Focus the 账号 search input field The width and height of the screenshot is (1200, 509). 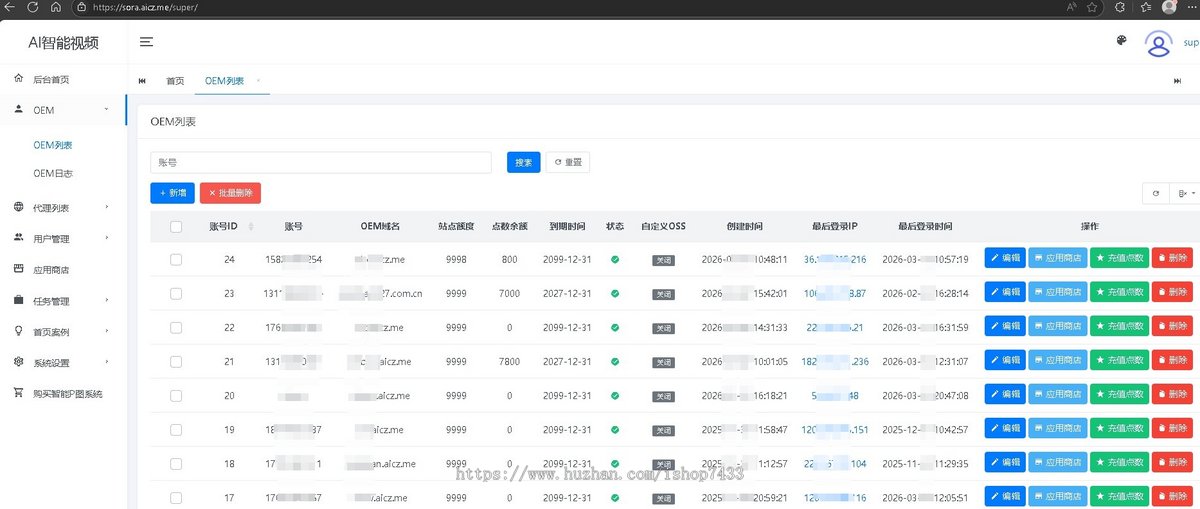(321, 162)
